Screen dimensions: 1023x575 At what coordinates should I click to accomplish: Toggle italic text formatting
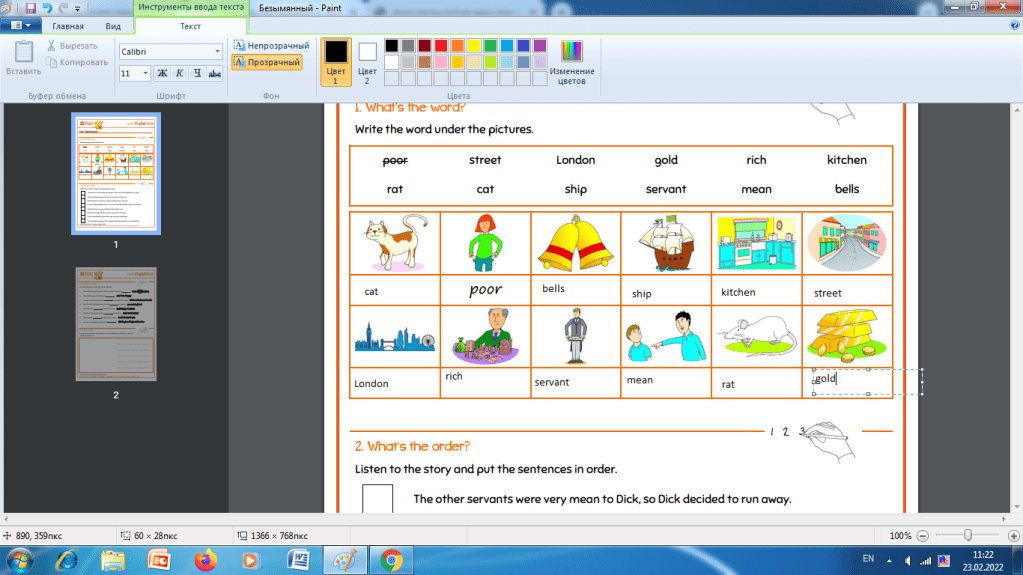179,73
